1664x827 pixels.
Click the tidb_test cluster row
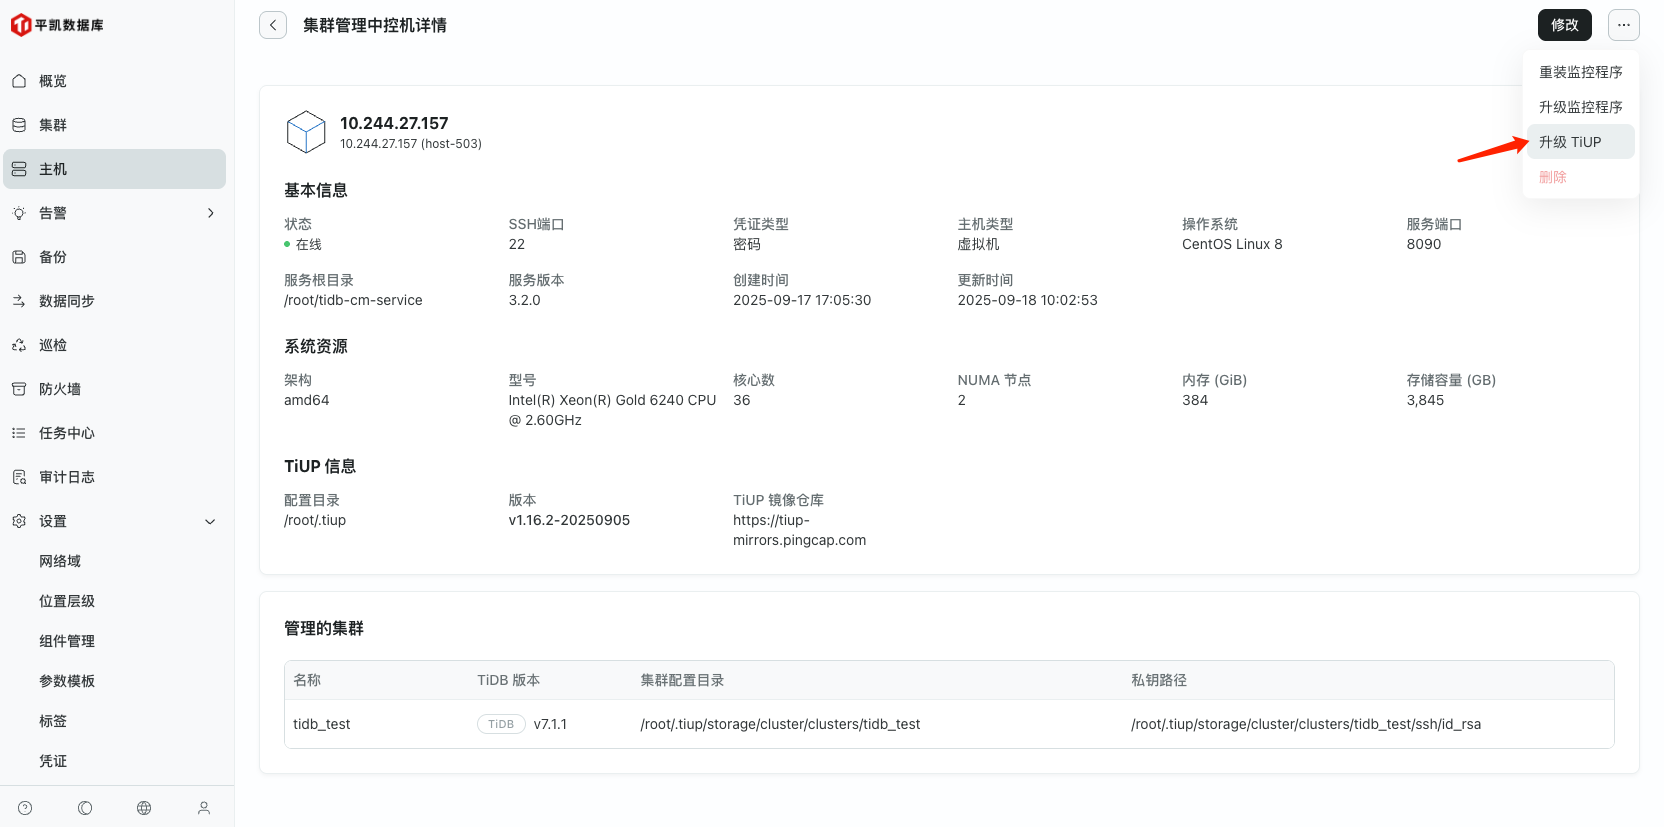tap(322, 724)
